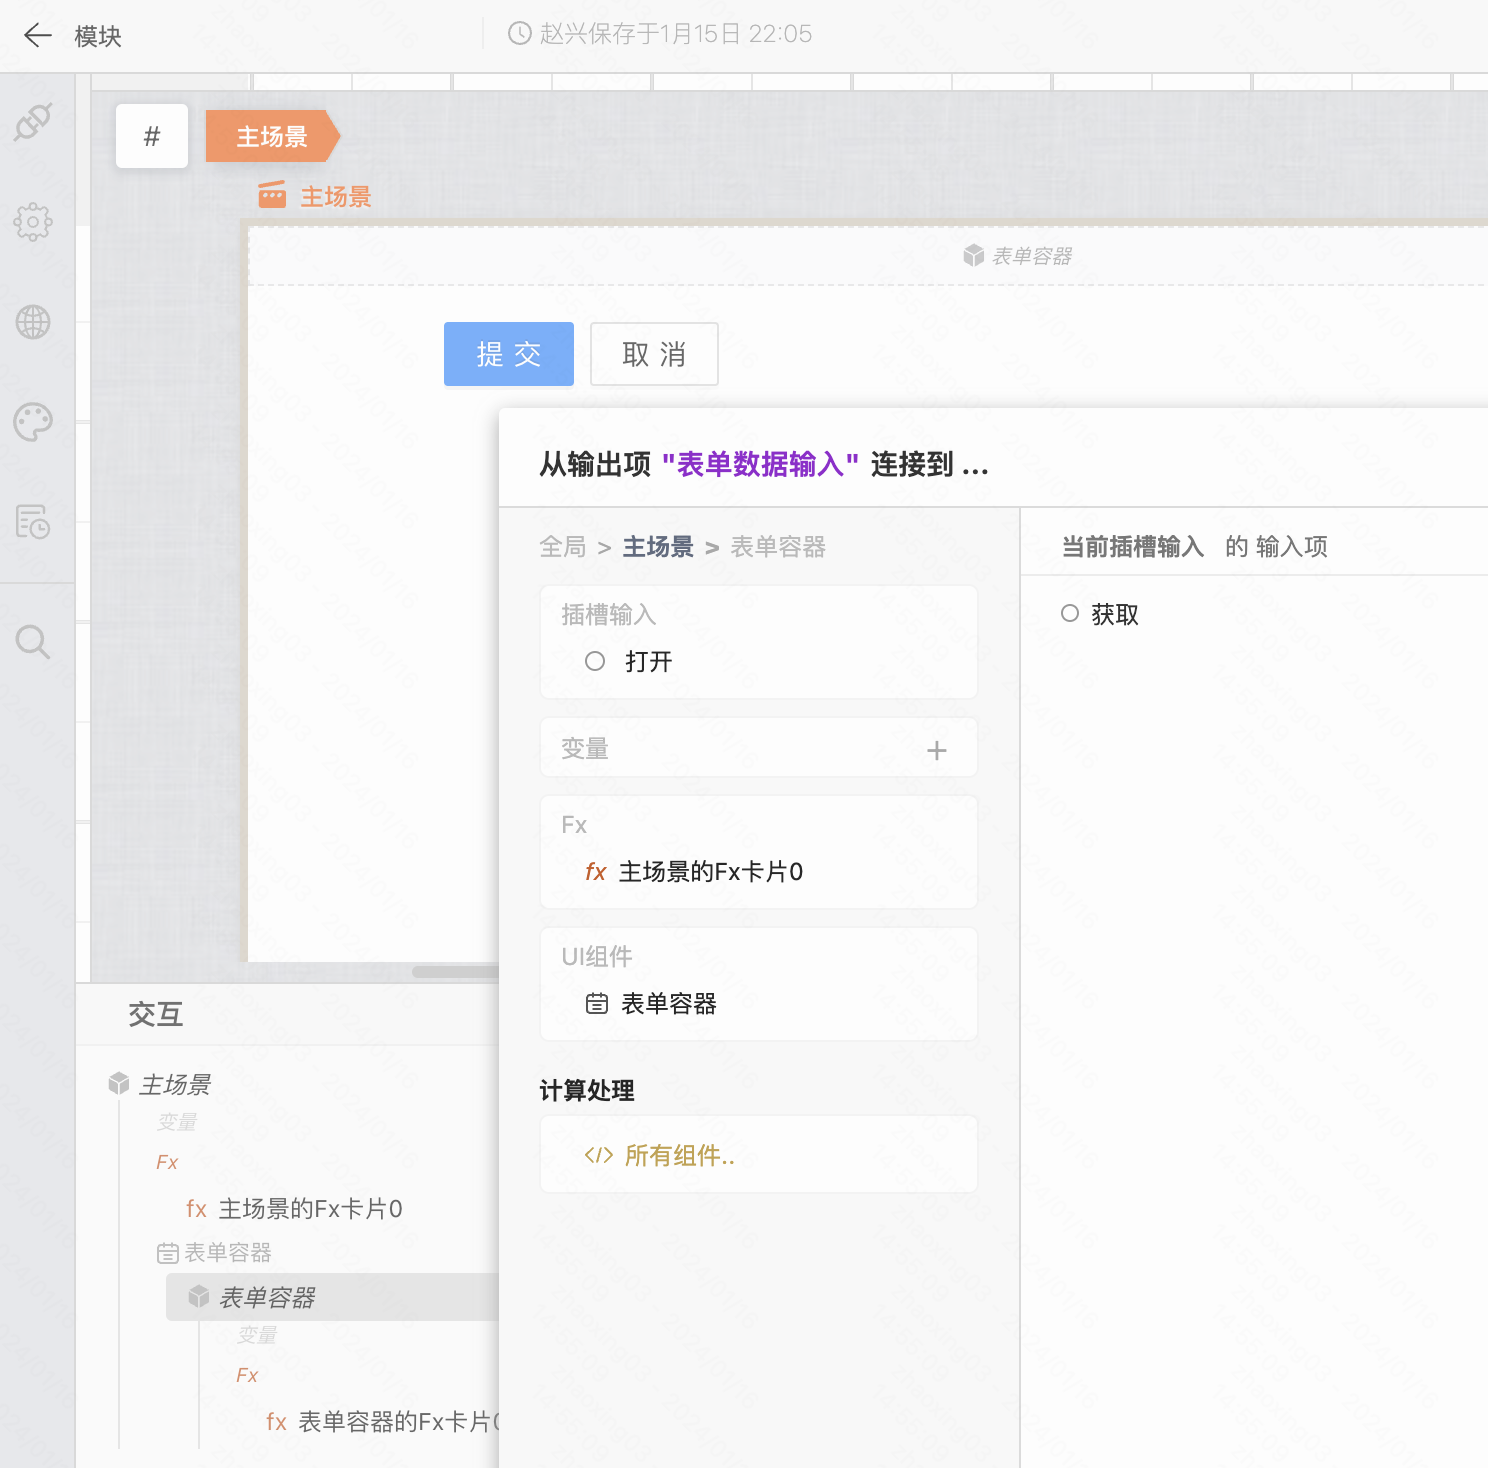Click the clapperboard icon next to 主场景
The height and width of the screenshot is (1468, 1488).
click(x=272, y=195)
